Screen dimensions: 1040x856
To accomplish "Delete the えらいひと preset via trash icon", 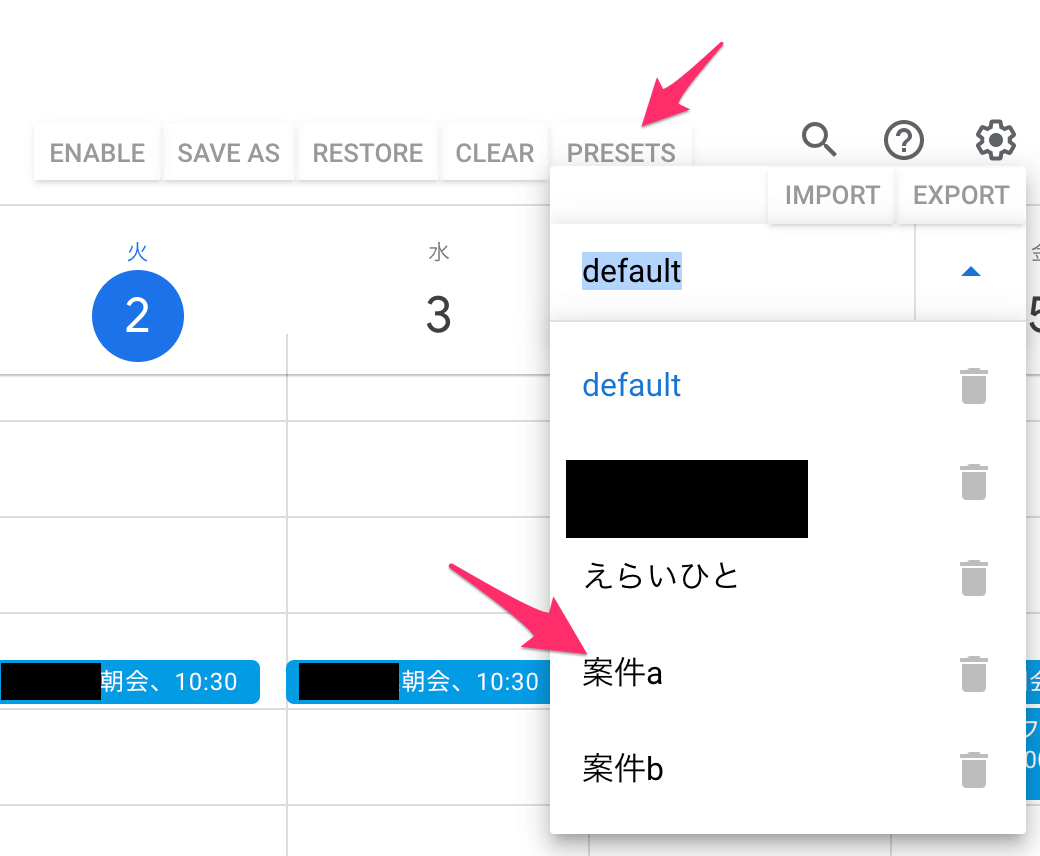I will pyautogui.click(x=974, y=577).
